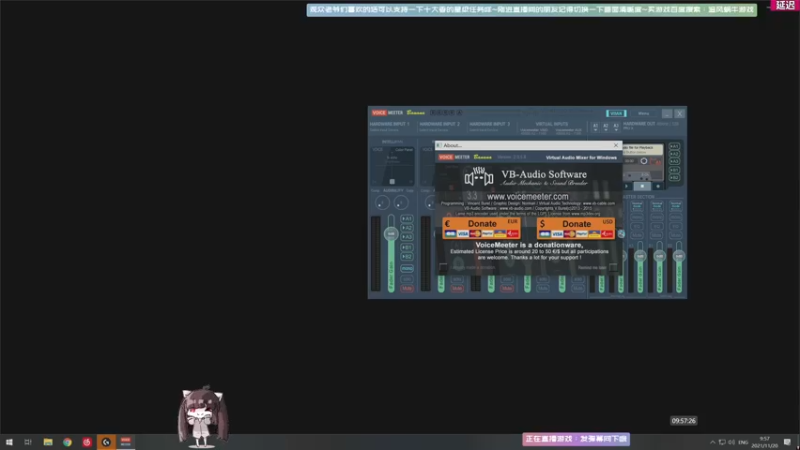Open the www.vb-cable.com link
This screenshot has height=450, width=800.
[599, 203]
